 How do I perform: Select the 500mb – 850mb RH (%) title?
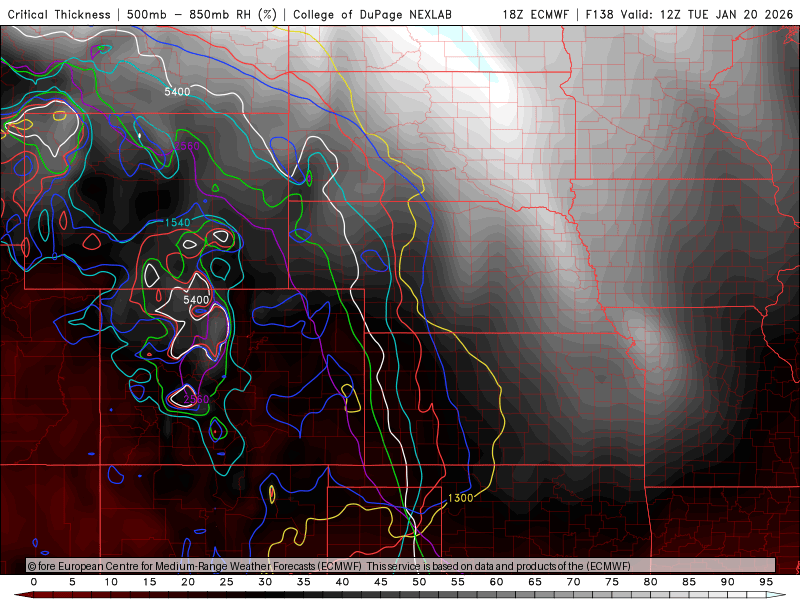pyautogui.click(x=202, y=15)
